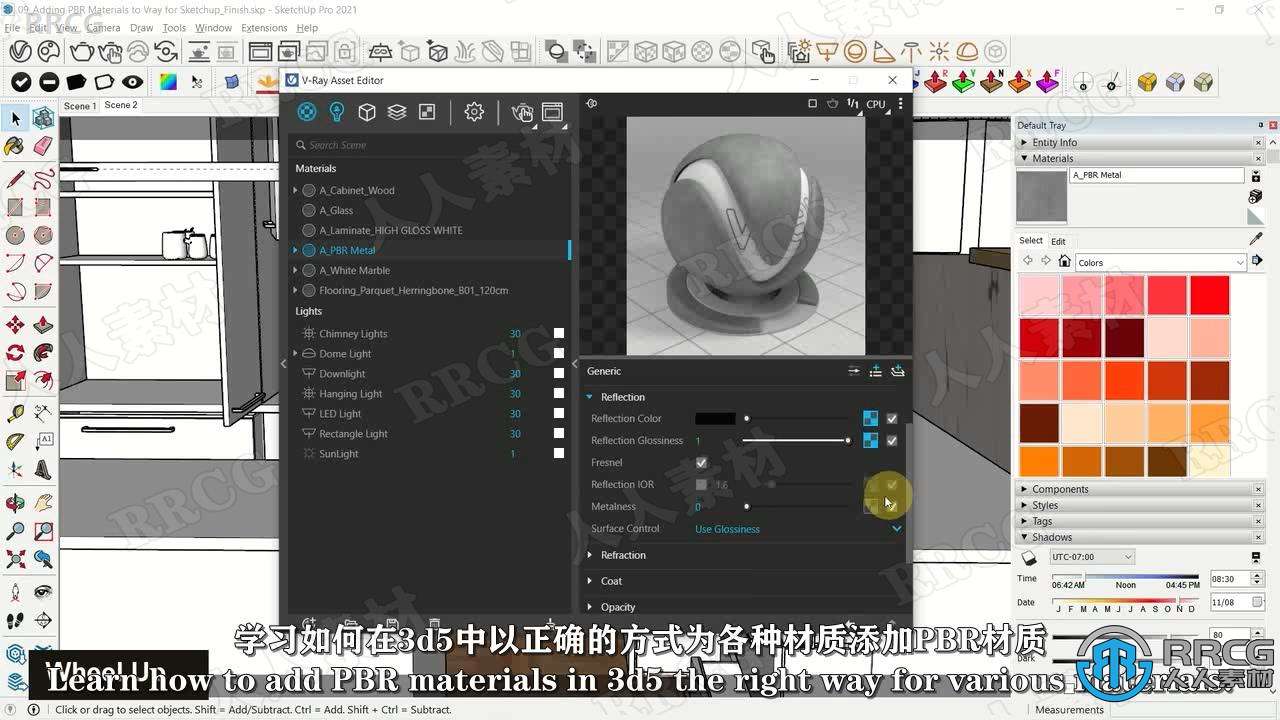
Task: Open Surface Control Use Glossiness dropdown
Action: [798, 529]
